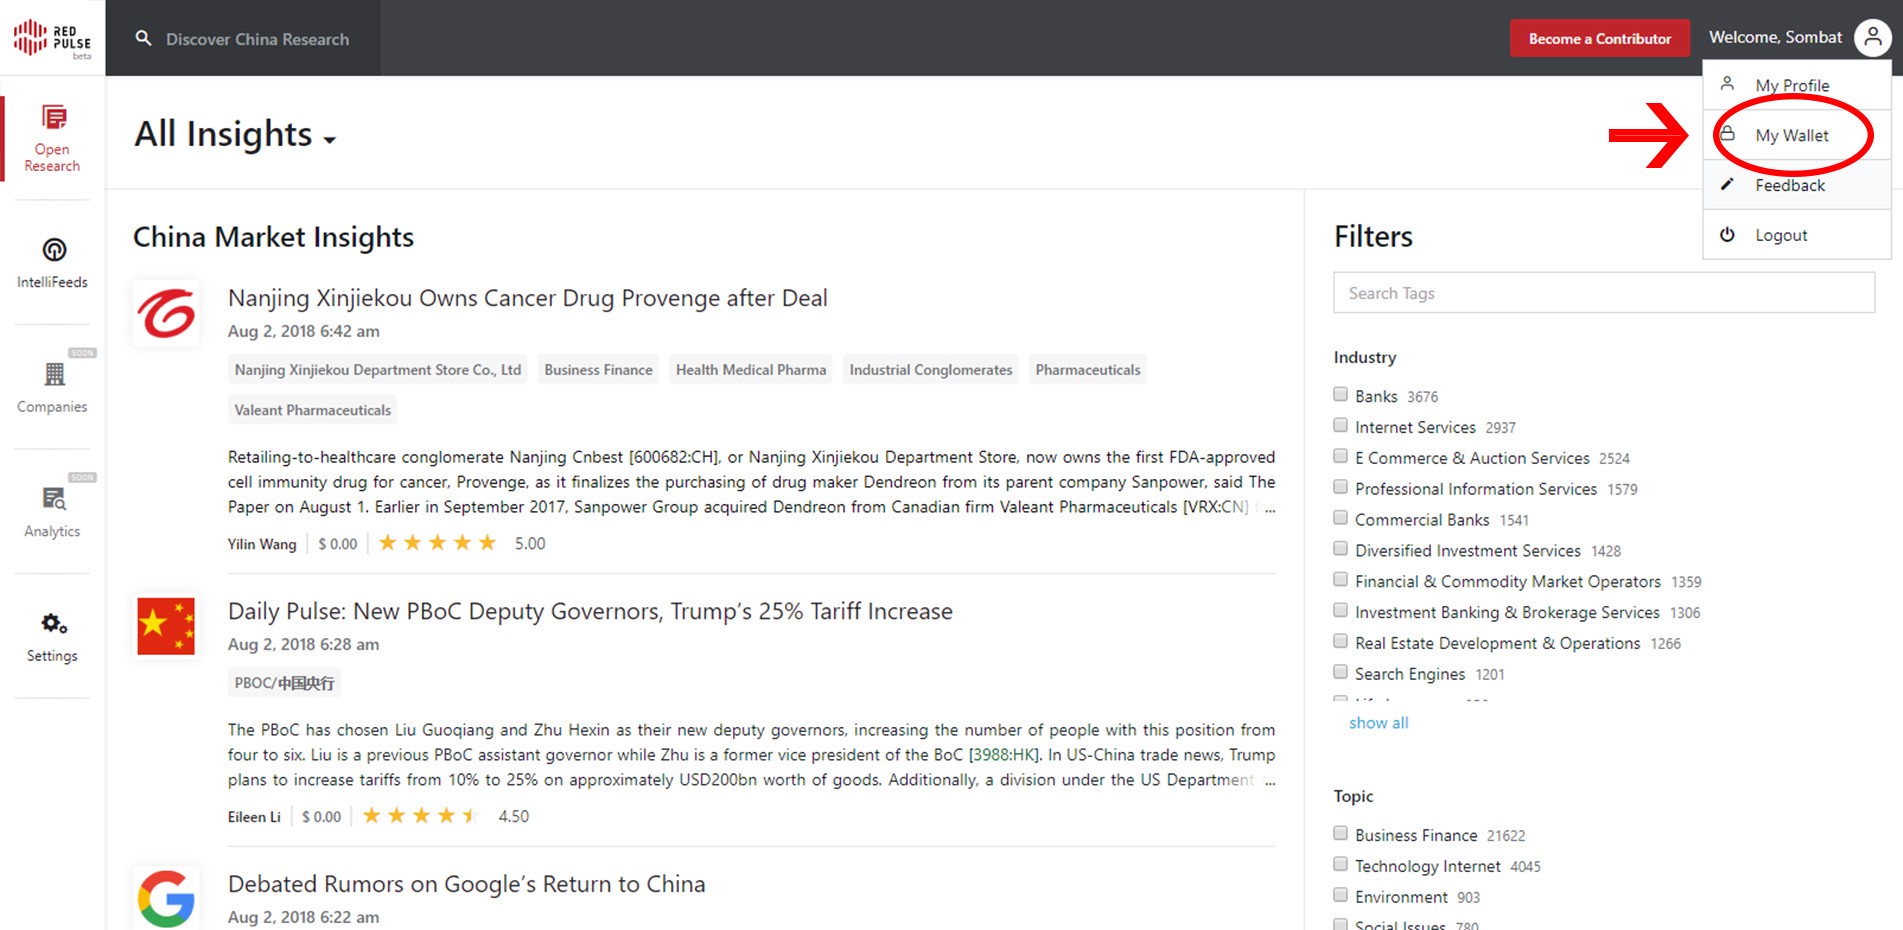Click the user avatar icon
1903x930 pixels.
tap(1872, 38)
